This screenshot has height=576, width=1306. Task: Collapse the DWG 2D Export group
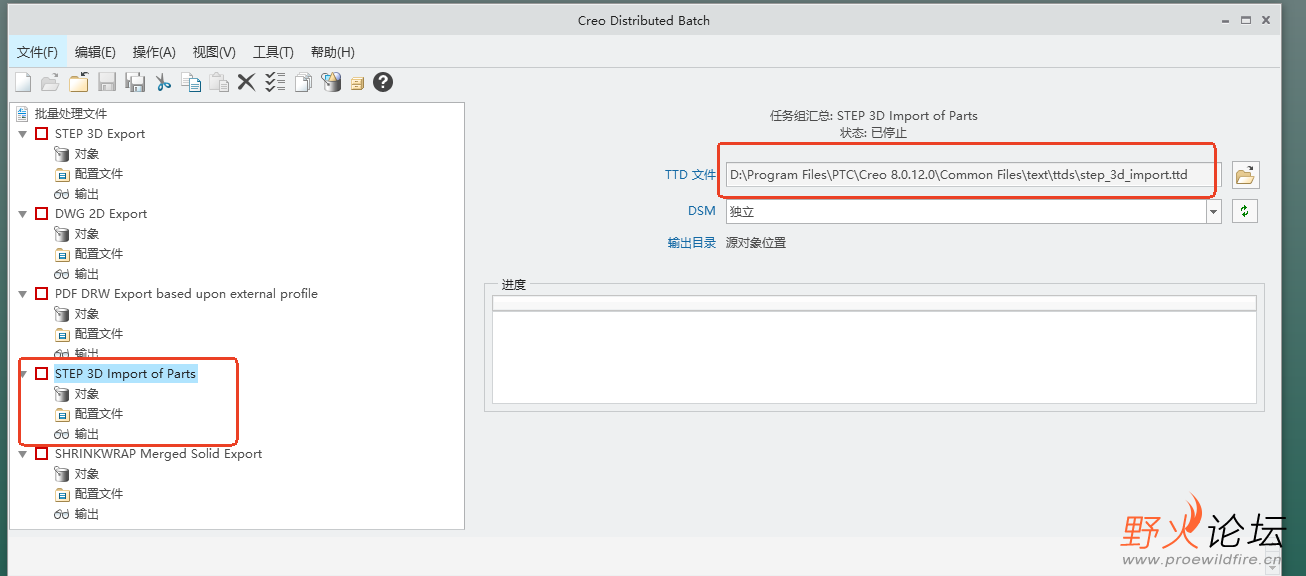pyautogui.click(x=23, y=214)
